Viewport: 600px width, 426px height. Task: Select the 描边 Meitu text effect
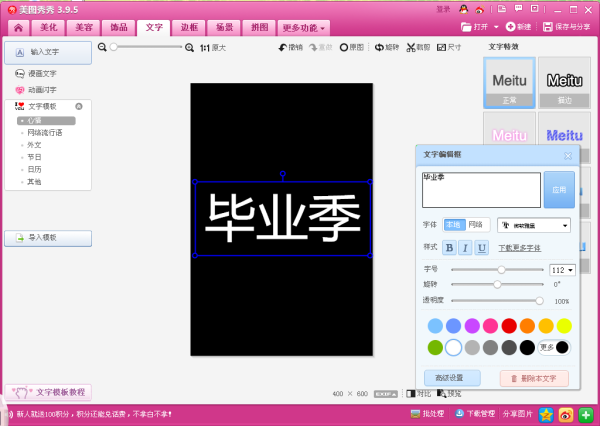click(564, 83)
